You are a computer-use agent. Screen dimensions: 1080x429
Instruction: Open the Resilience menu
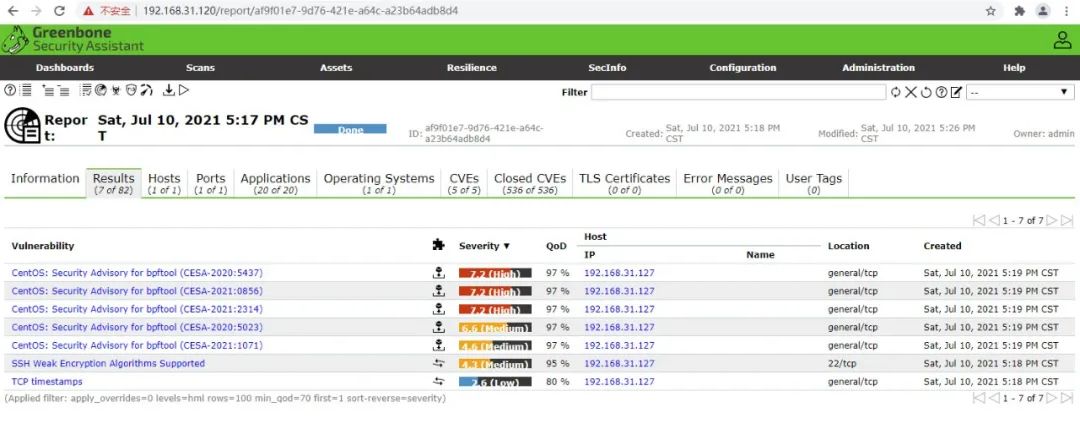point(472,67)
